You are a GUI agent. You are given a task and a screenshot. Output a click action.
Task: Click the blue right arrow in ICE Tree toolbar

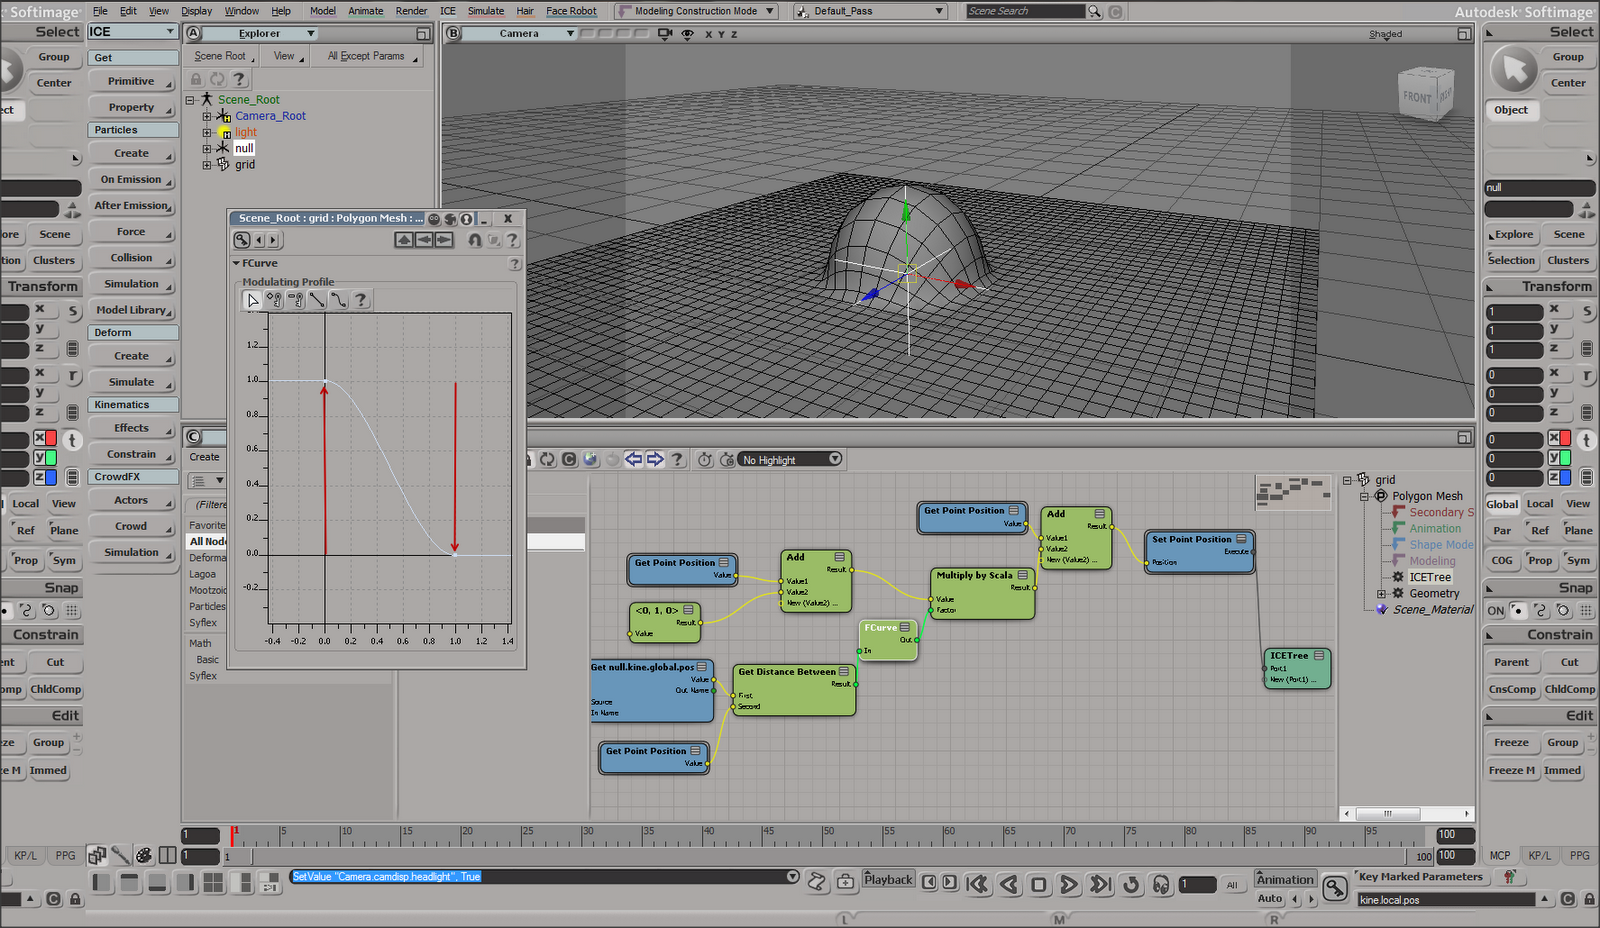[x=655, y=459]
